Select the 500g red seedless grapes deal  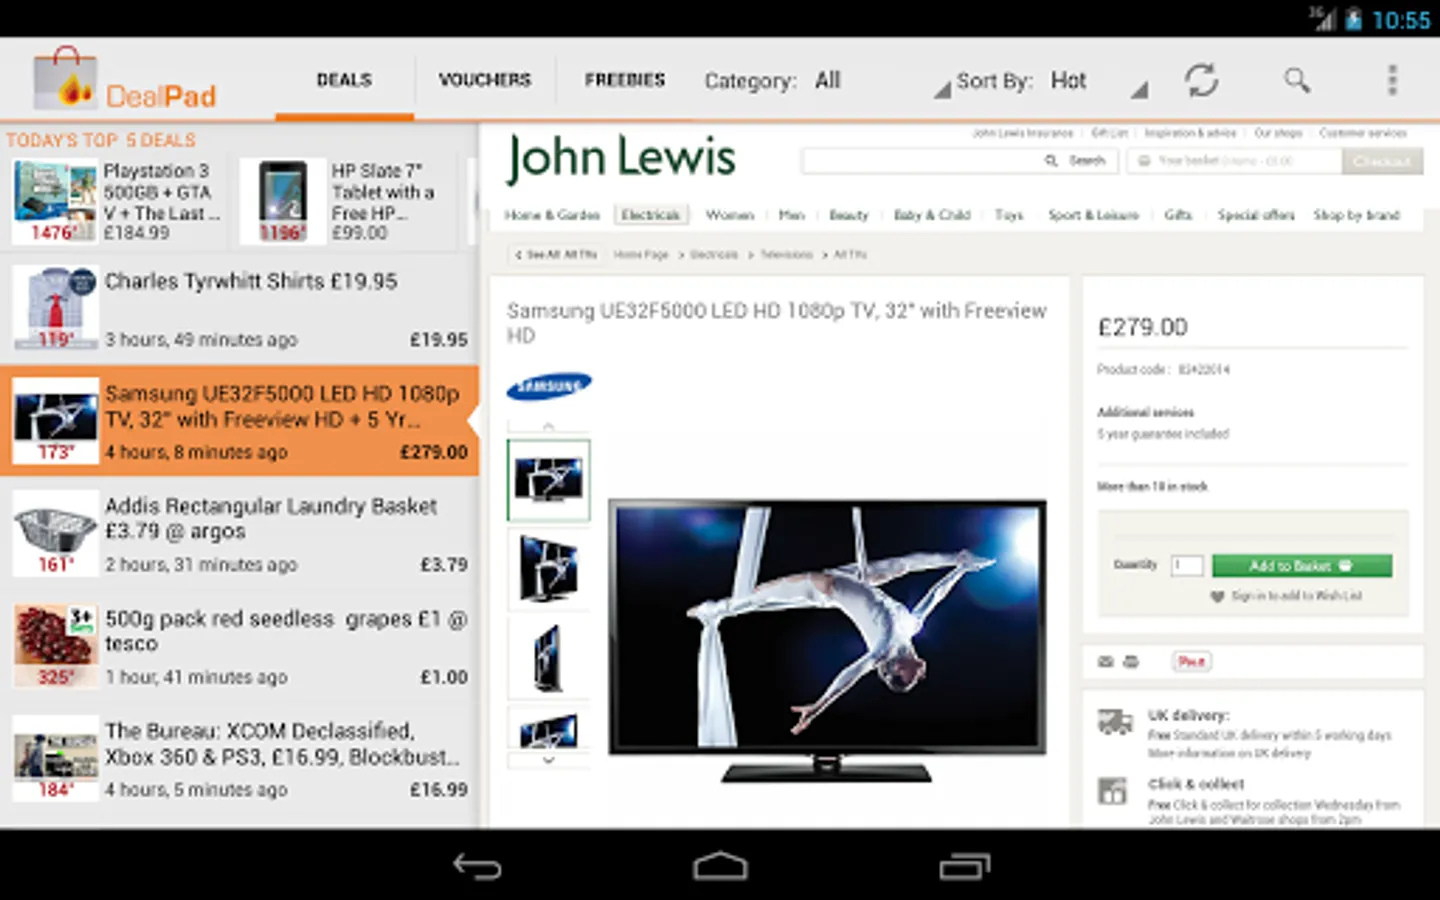pos(240,646)
